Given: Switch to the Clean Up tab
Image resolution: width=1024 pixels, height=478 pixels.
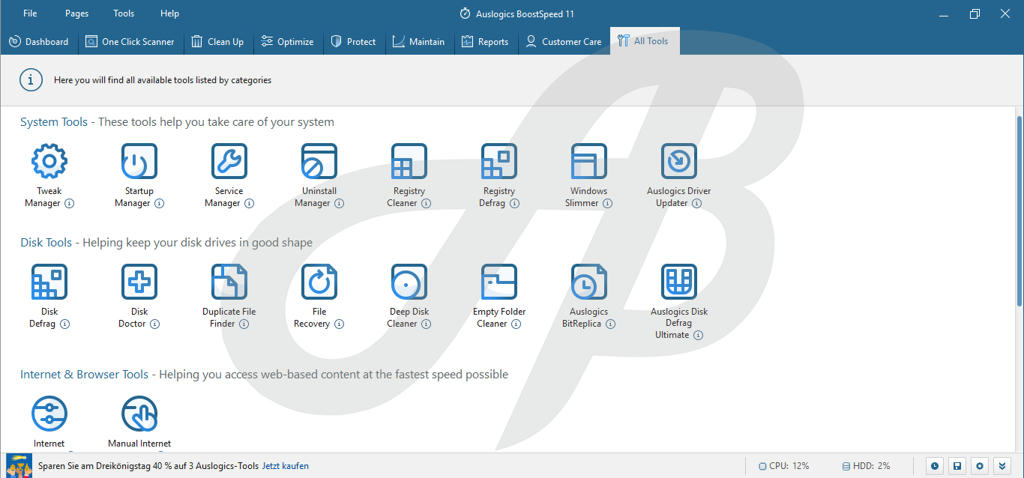Looking at the screenshot, I should coord(217,42).
